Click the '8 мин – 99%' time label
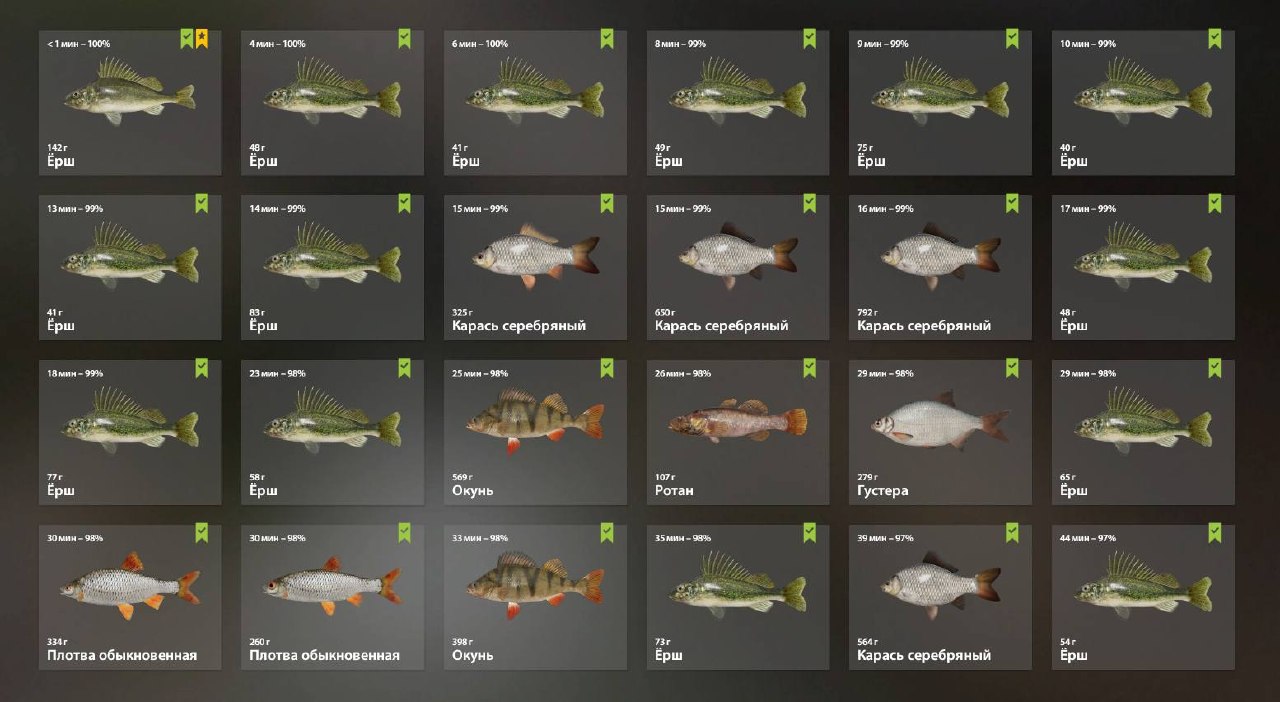This screenshot has height=702, width=1280. [681, 44]
